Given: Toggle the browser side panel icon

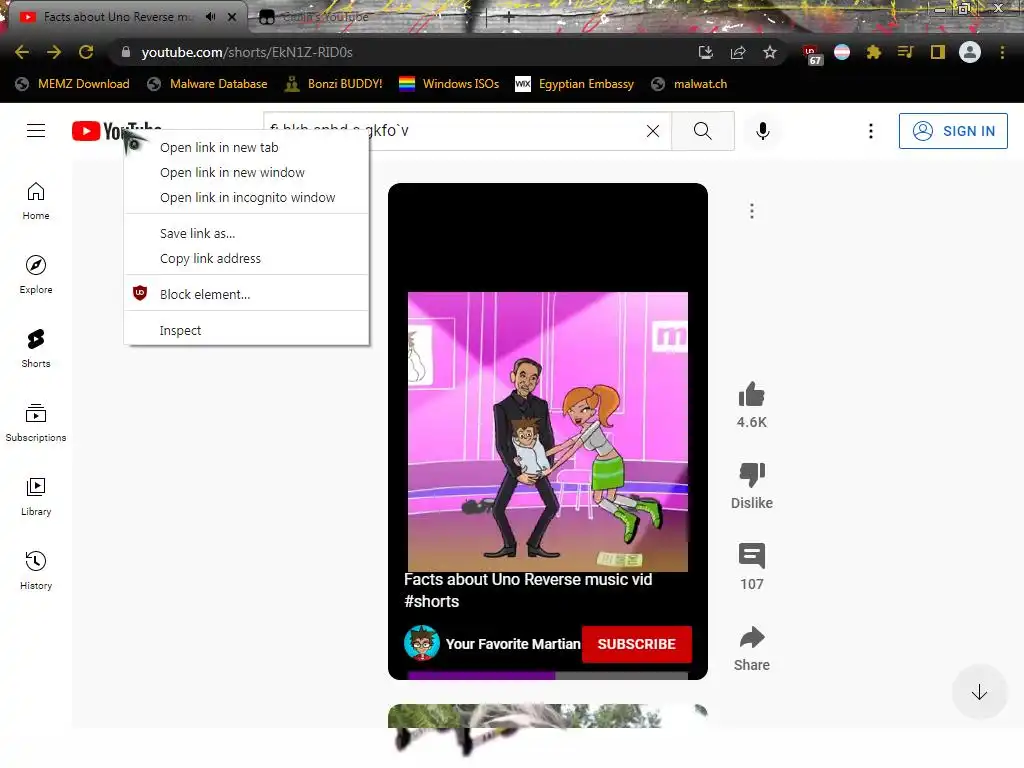Looking at the screenshot, I should (x=937, y=52).
